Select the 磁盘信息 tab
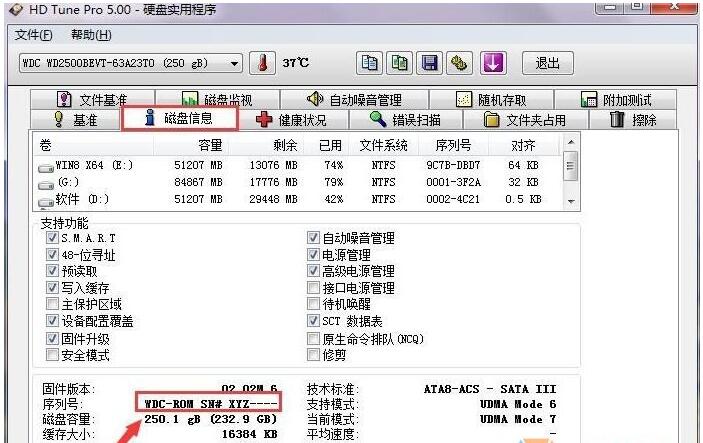This screenshot has height=443, width=703. (179, 118)
